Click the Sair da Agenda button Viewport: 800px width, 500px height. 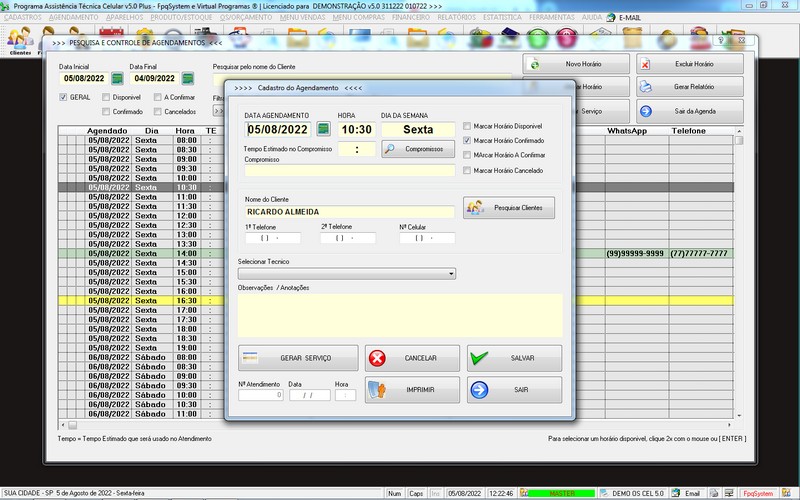[690, 111]
